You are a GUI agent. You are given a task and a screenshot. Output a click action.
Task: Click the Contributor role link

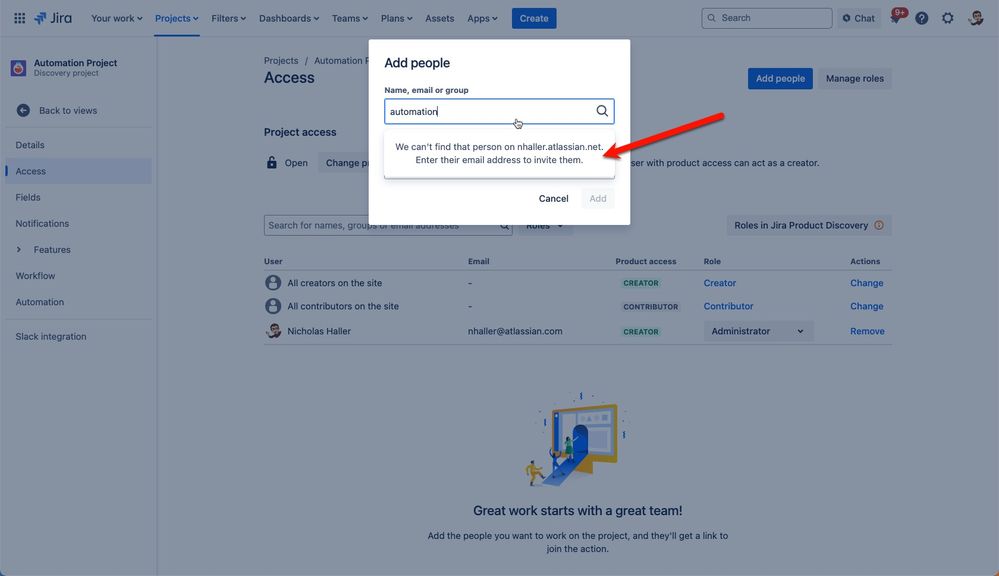pos(728,306)
